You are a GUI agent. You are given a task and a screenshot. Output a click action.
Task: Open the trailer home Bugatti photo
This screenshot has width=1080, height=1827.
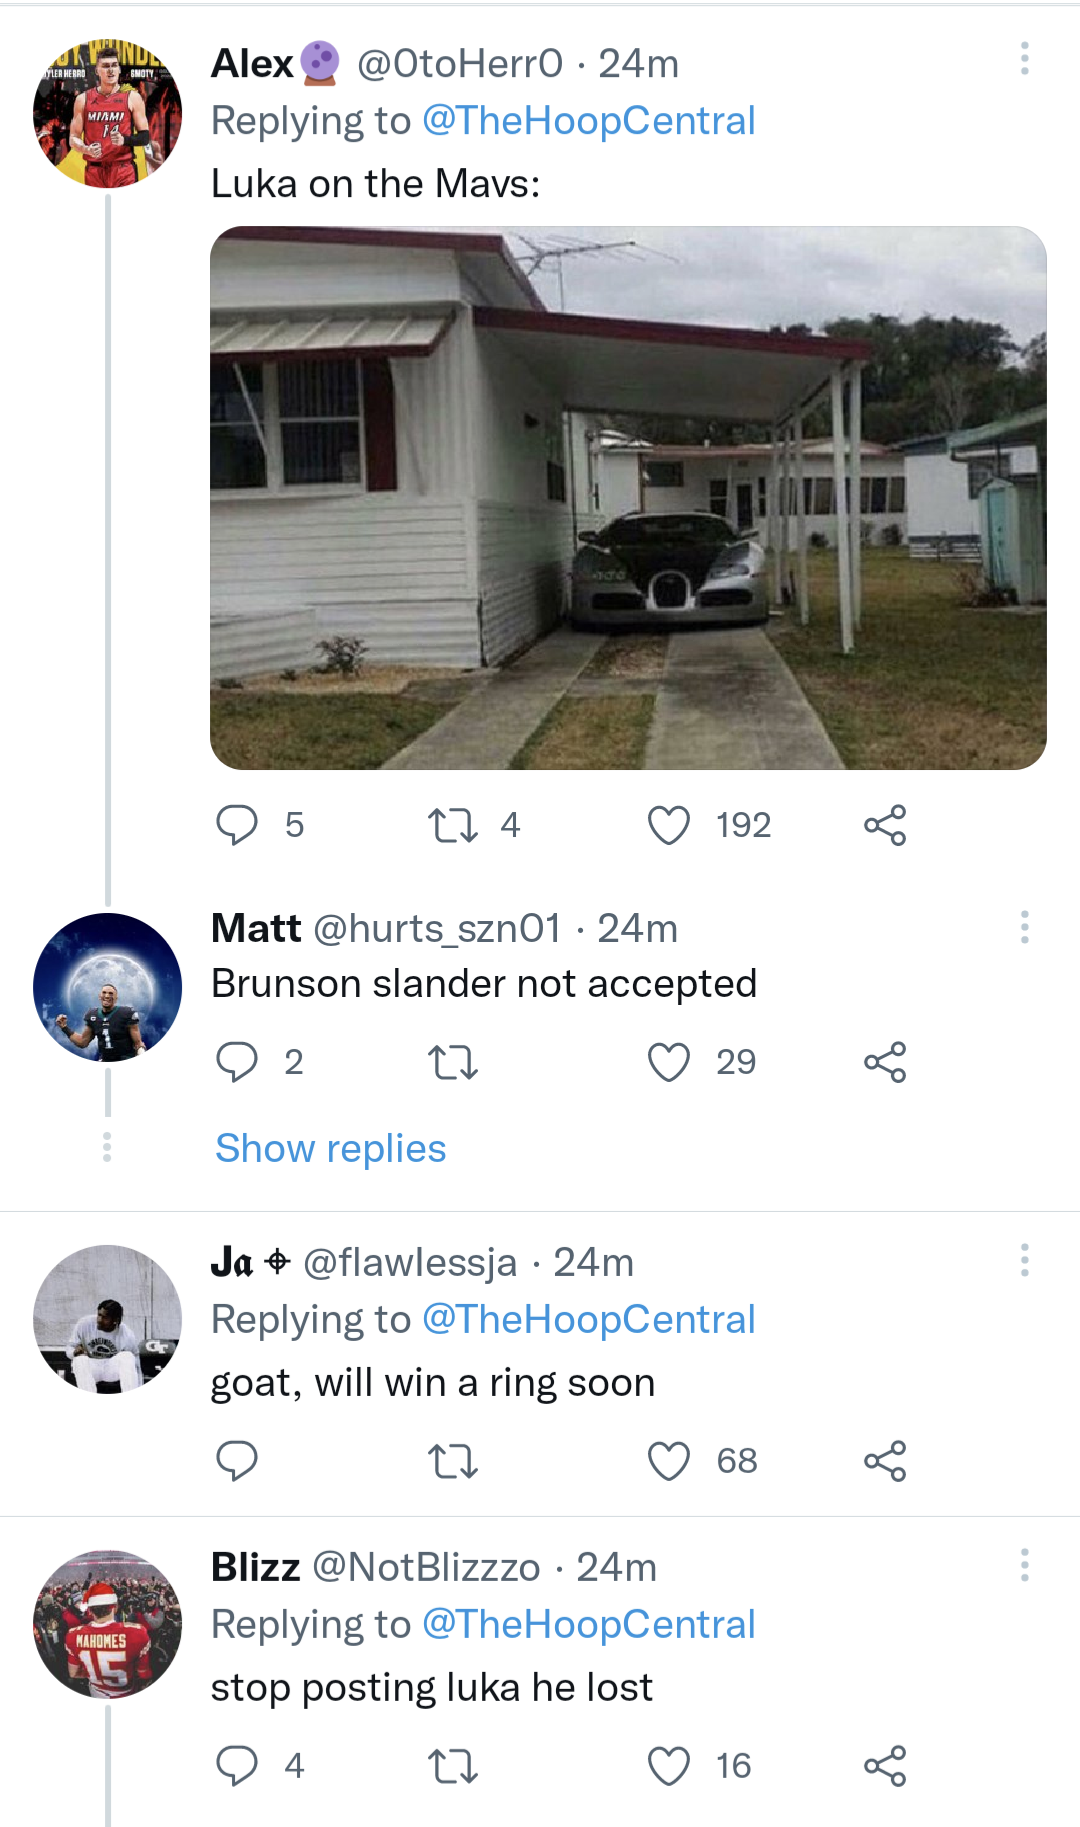628,498
